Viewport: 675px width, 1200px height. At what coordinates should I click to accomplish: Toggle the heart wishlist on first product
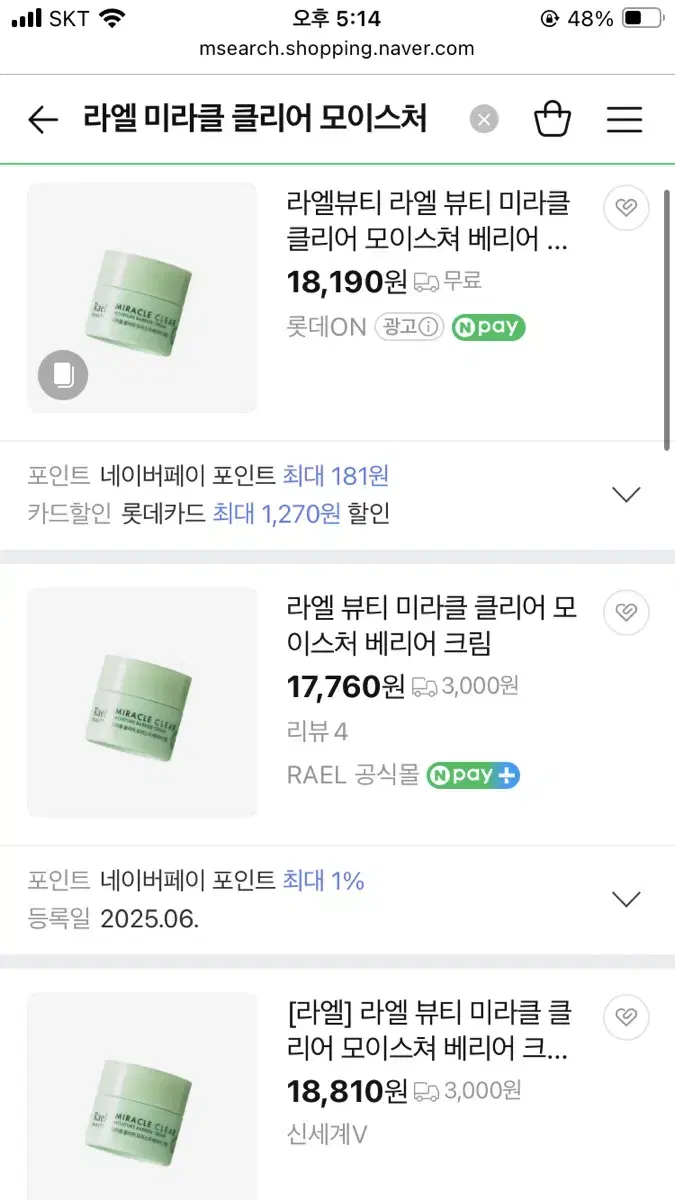pos(626,207)
